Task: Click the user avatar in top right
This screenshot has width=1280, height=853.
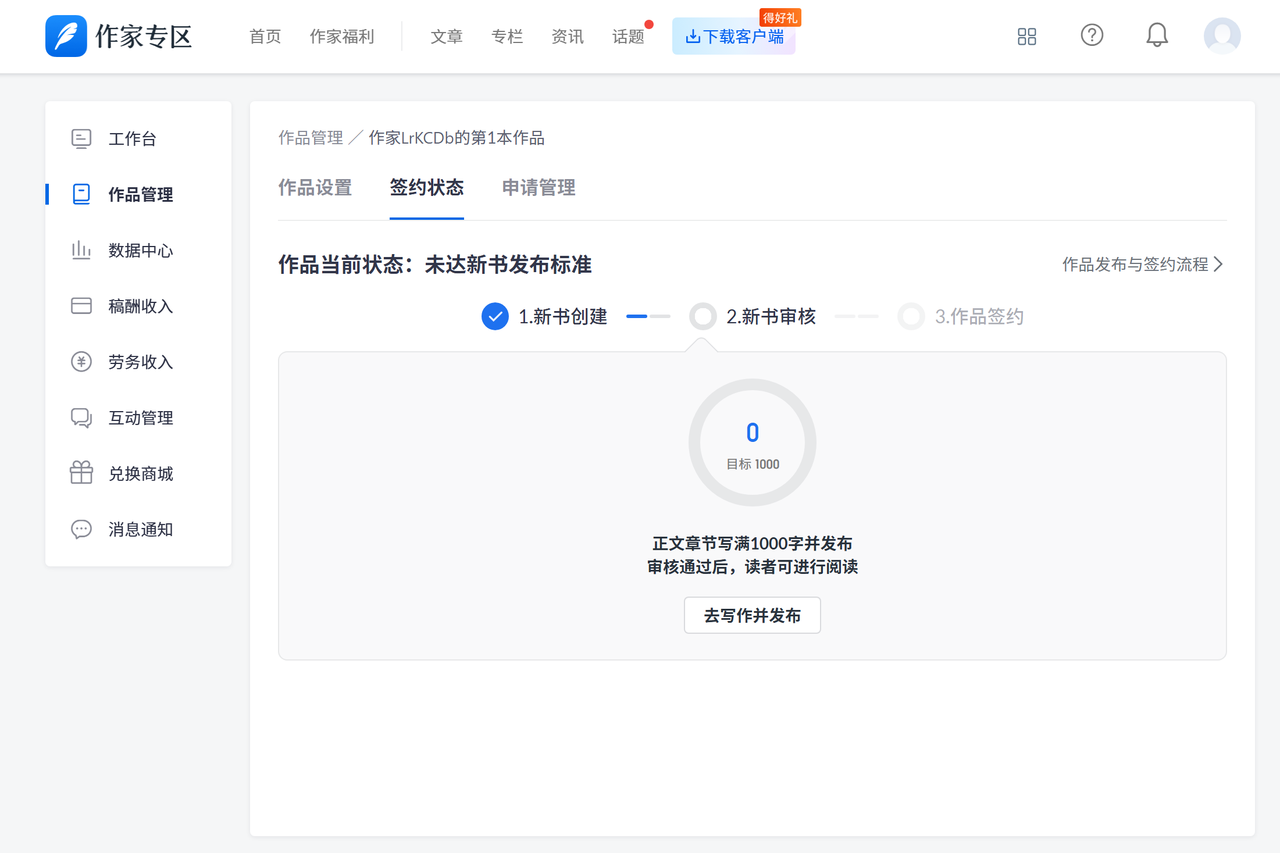Action: tap(1222, 36)
